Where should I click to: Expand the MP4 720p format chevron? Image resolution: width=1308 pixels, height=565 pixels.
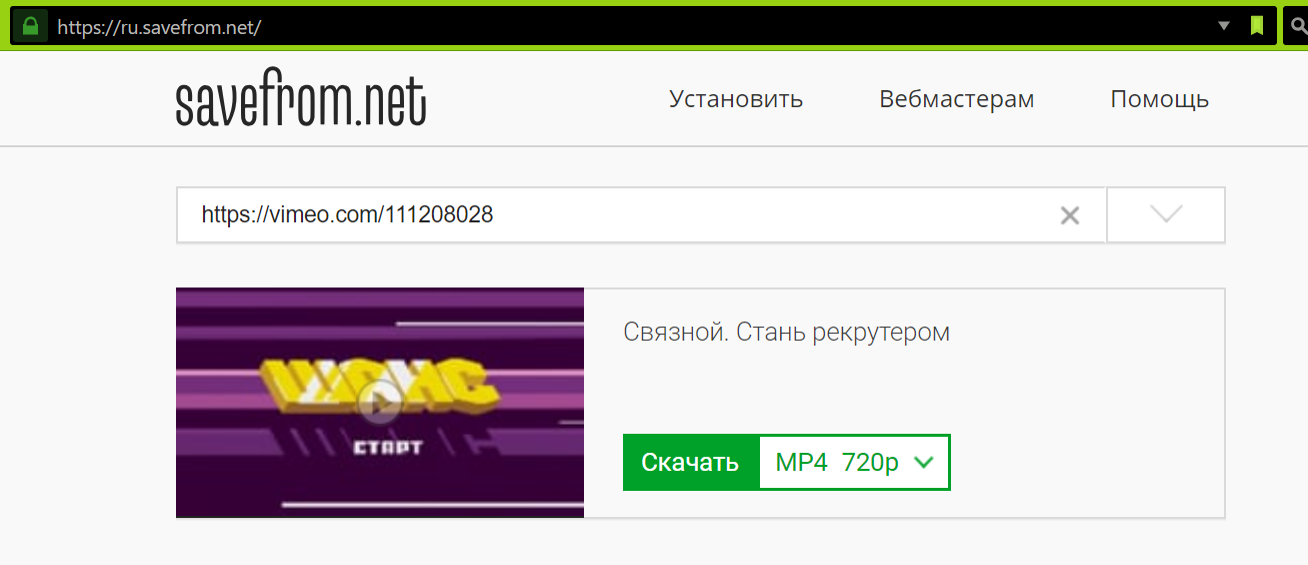924,462
